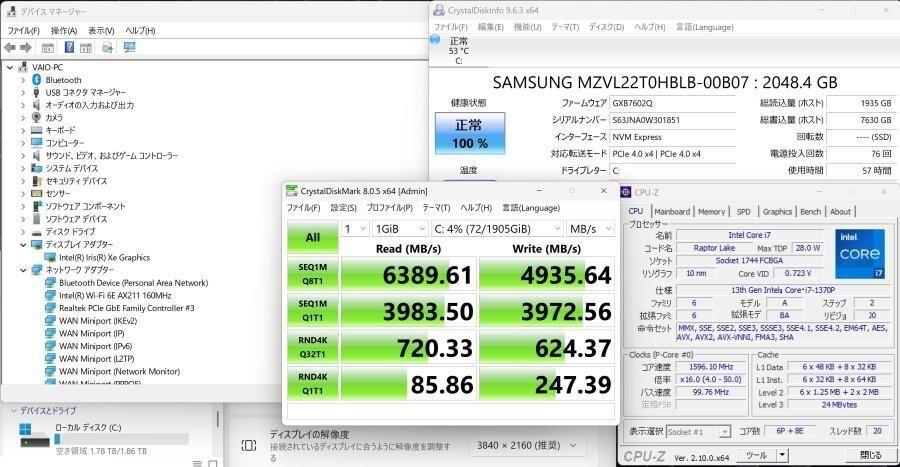Select the Intel Wi-Fi 6E AX211 adapter icon
This screenshot has height=467, width=900.
click(51, 295)
